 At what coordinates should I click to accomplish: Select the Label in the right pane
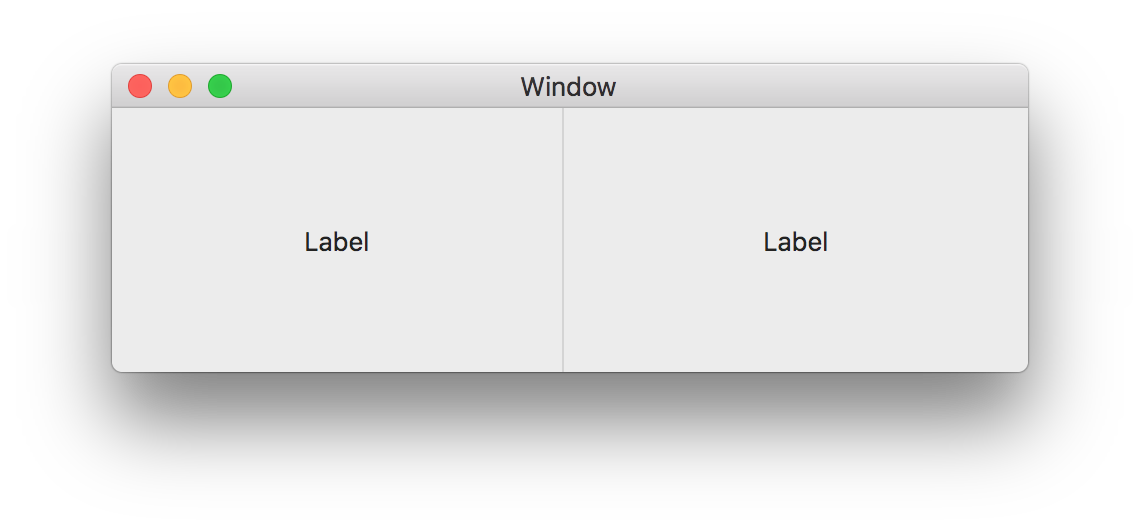coord(795,242)
